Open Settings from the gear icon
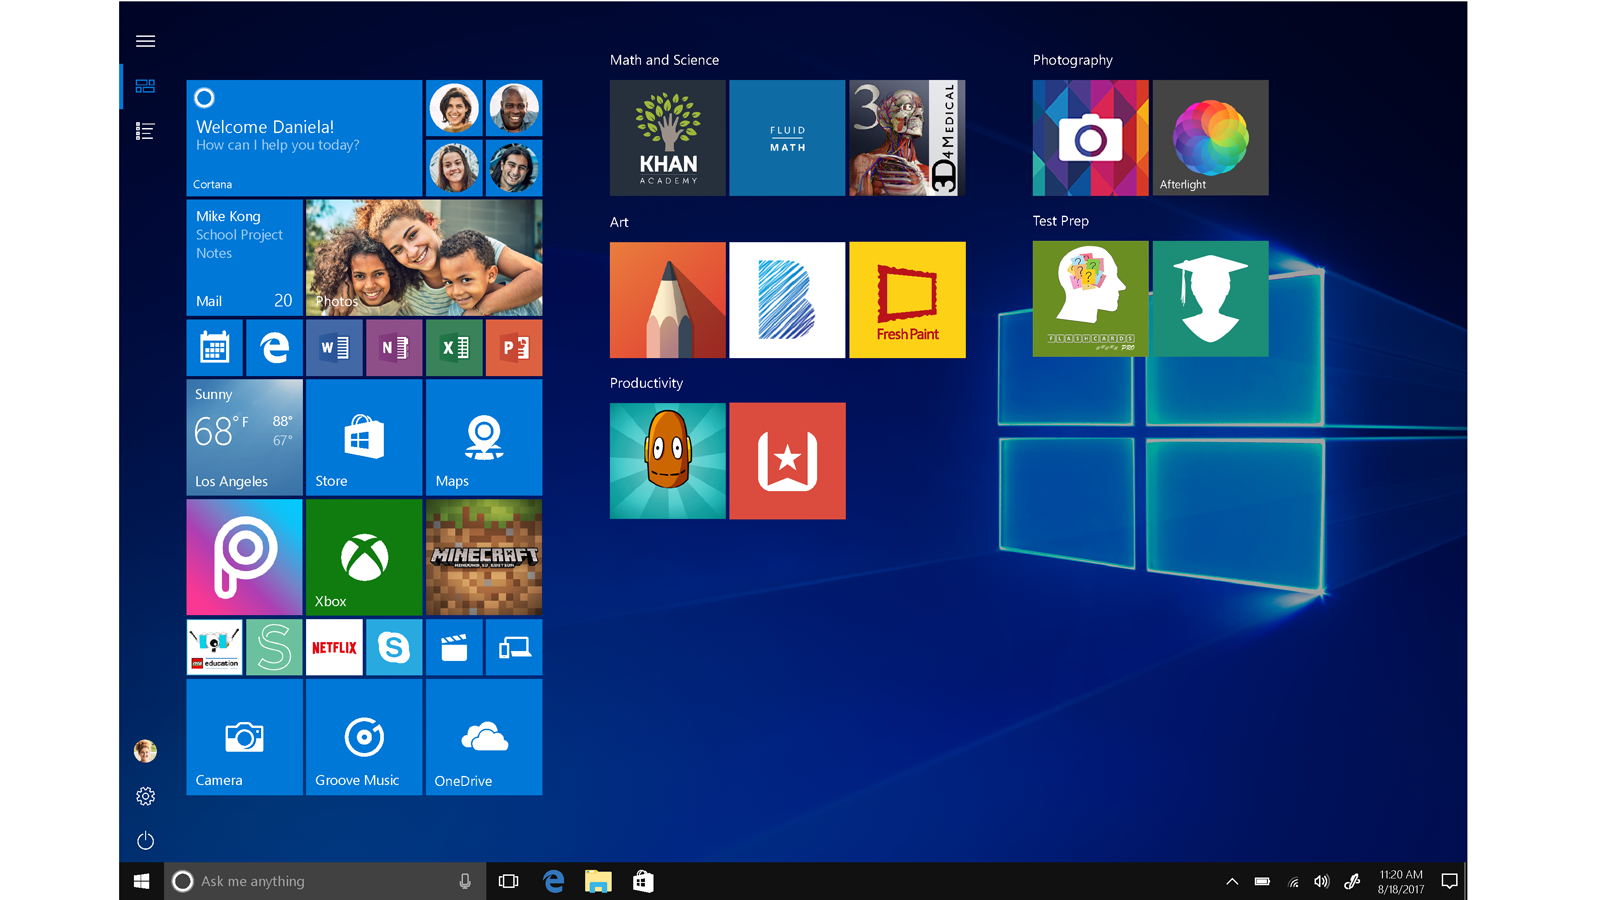This screenshot has height=900, width=1600. coord(145,796)
